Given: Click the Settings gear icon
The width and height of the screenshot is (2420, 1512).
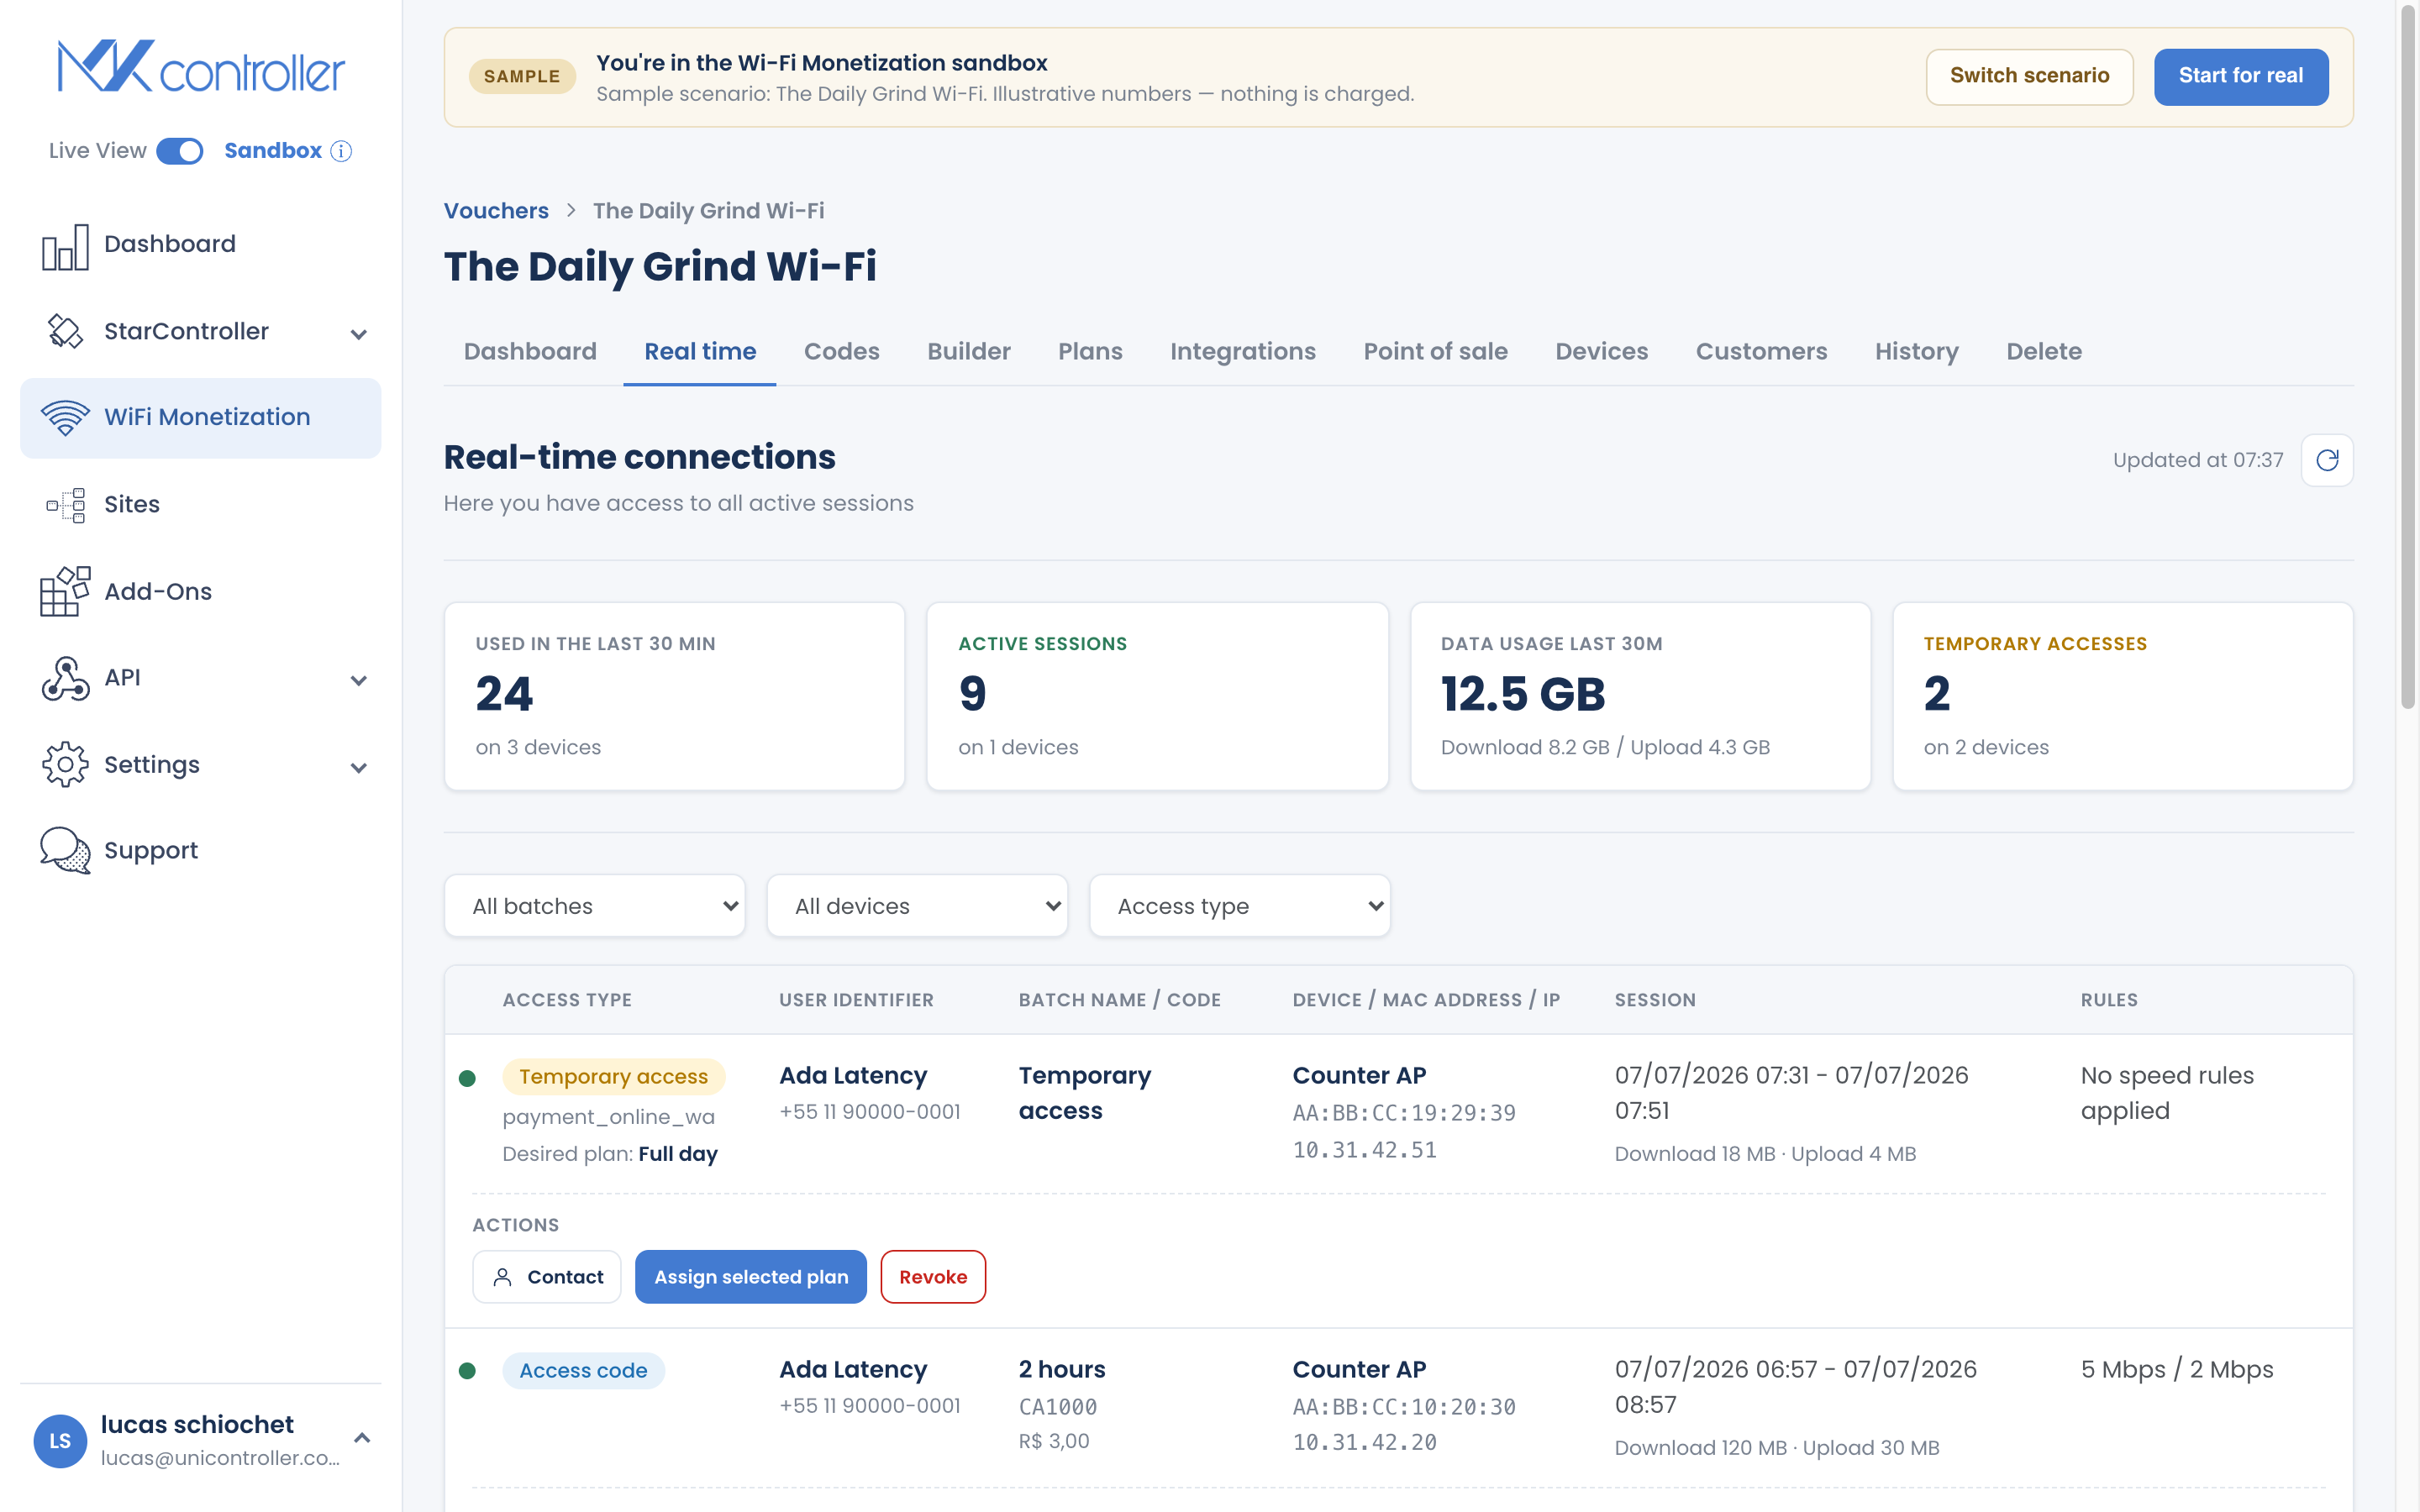Looking at the screenshot, I should point(65,765).
